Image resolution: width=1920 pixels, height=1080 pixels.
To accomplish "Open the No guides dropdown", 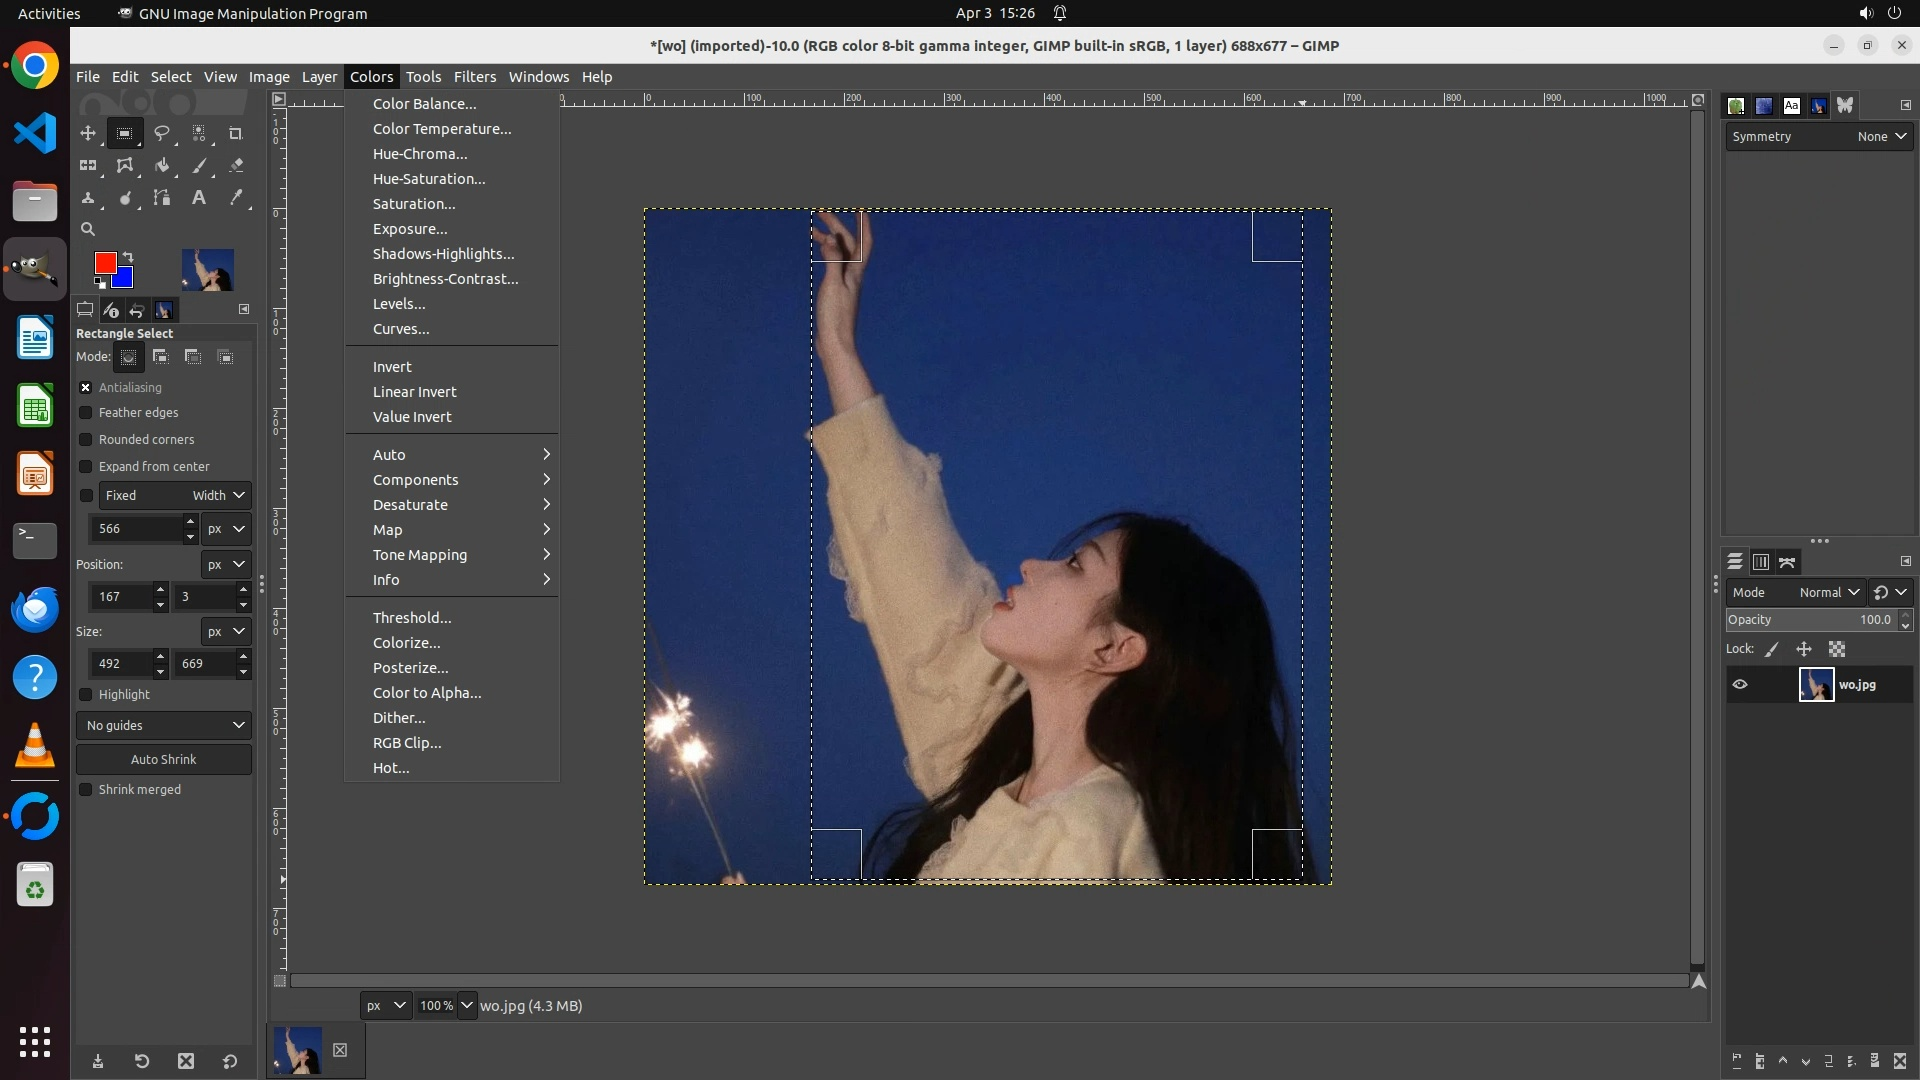I will click(164, 726).
